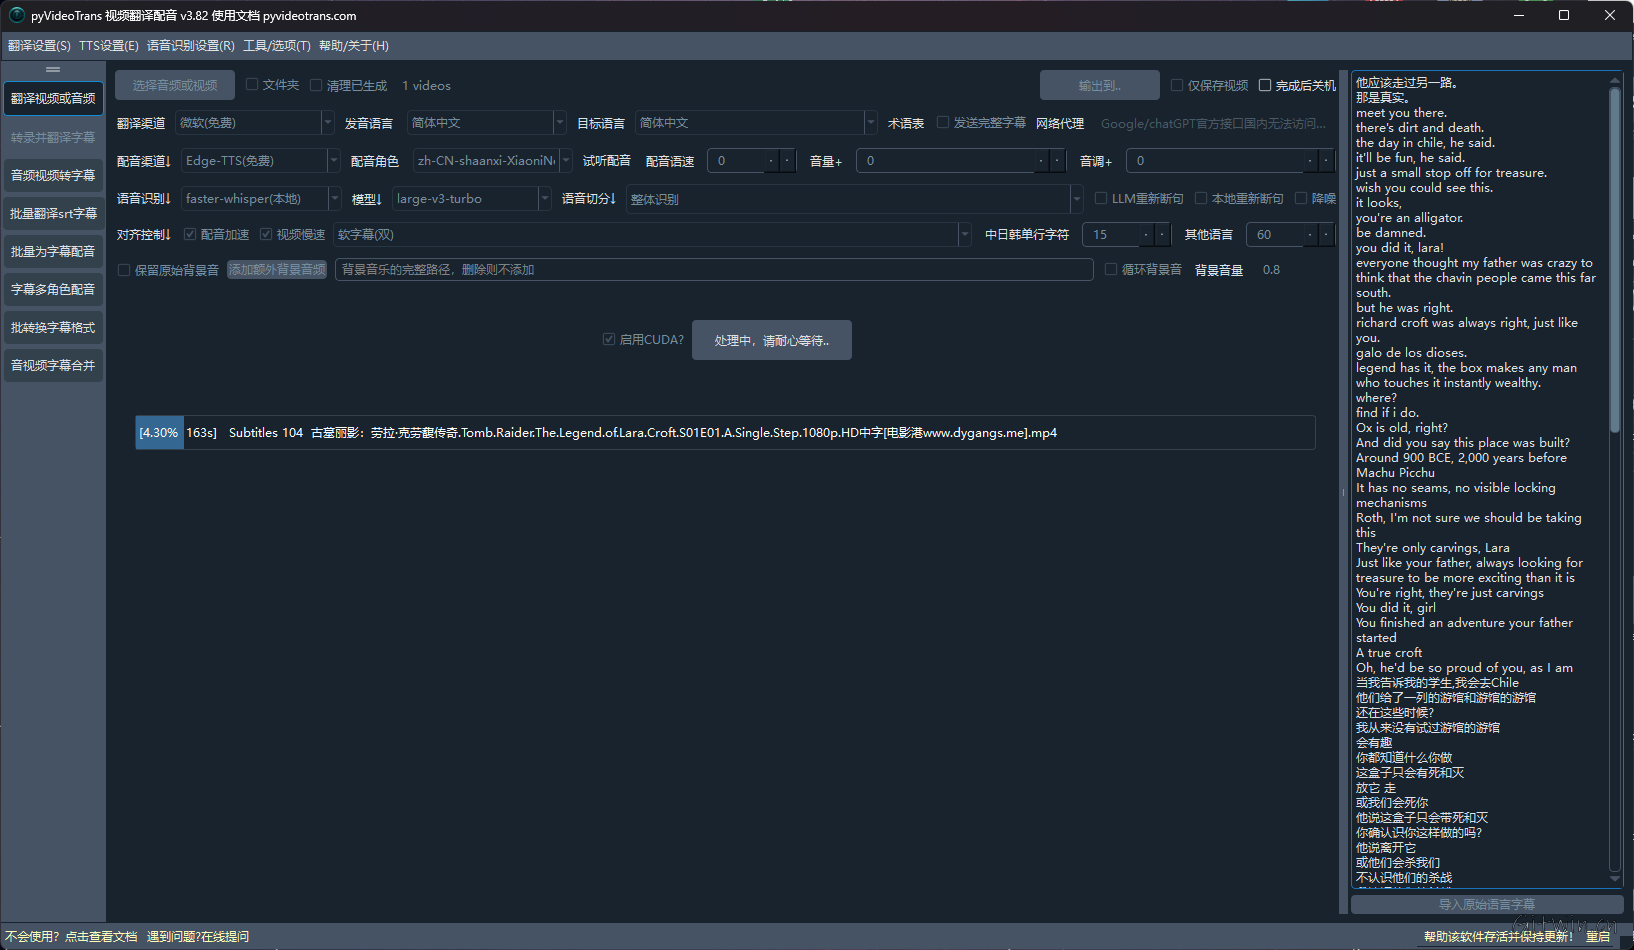Click the 重启 button in status bar
Viewport: 1634px width, 950px height.
(1598, 937)
